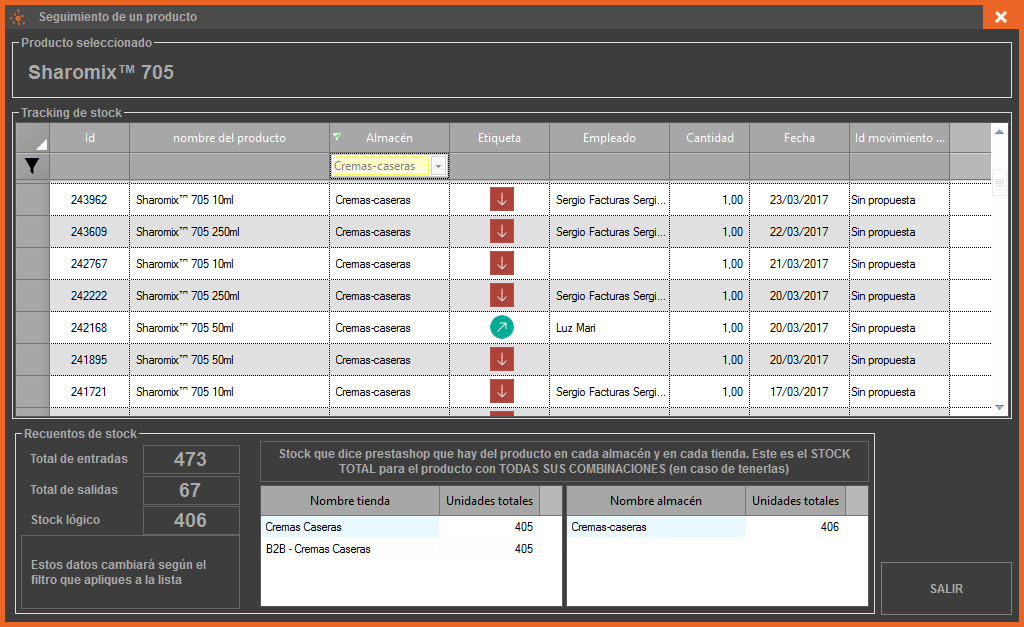Click the black funnel filter icon
Screen dimensions: 1024x627
(33, 167)
